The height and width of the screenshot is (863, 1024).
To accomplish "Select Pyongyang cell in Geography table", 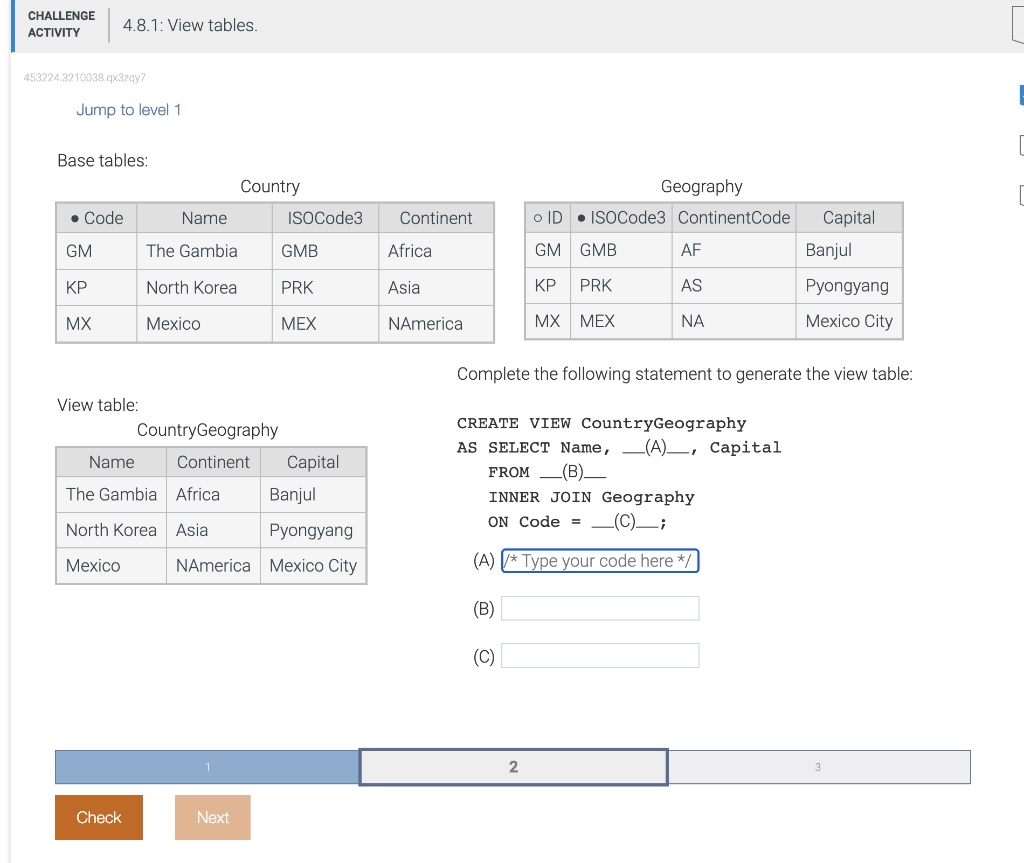I will coord(849,285).
